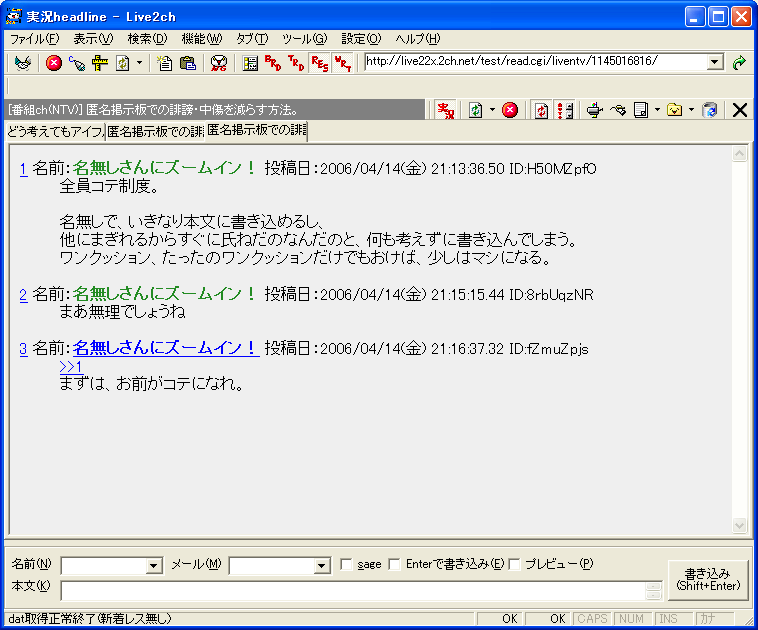Screen dimensions: 758x630
Task: Click the board list pane icon
Action: click(250, 63)
